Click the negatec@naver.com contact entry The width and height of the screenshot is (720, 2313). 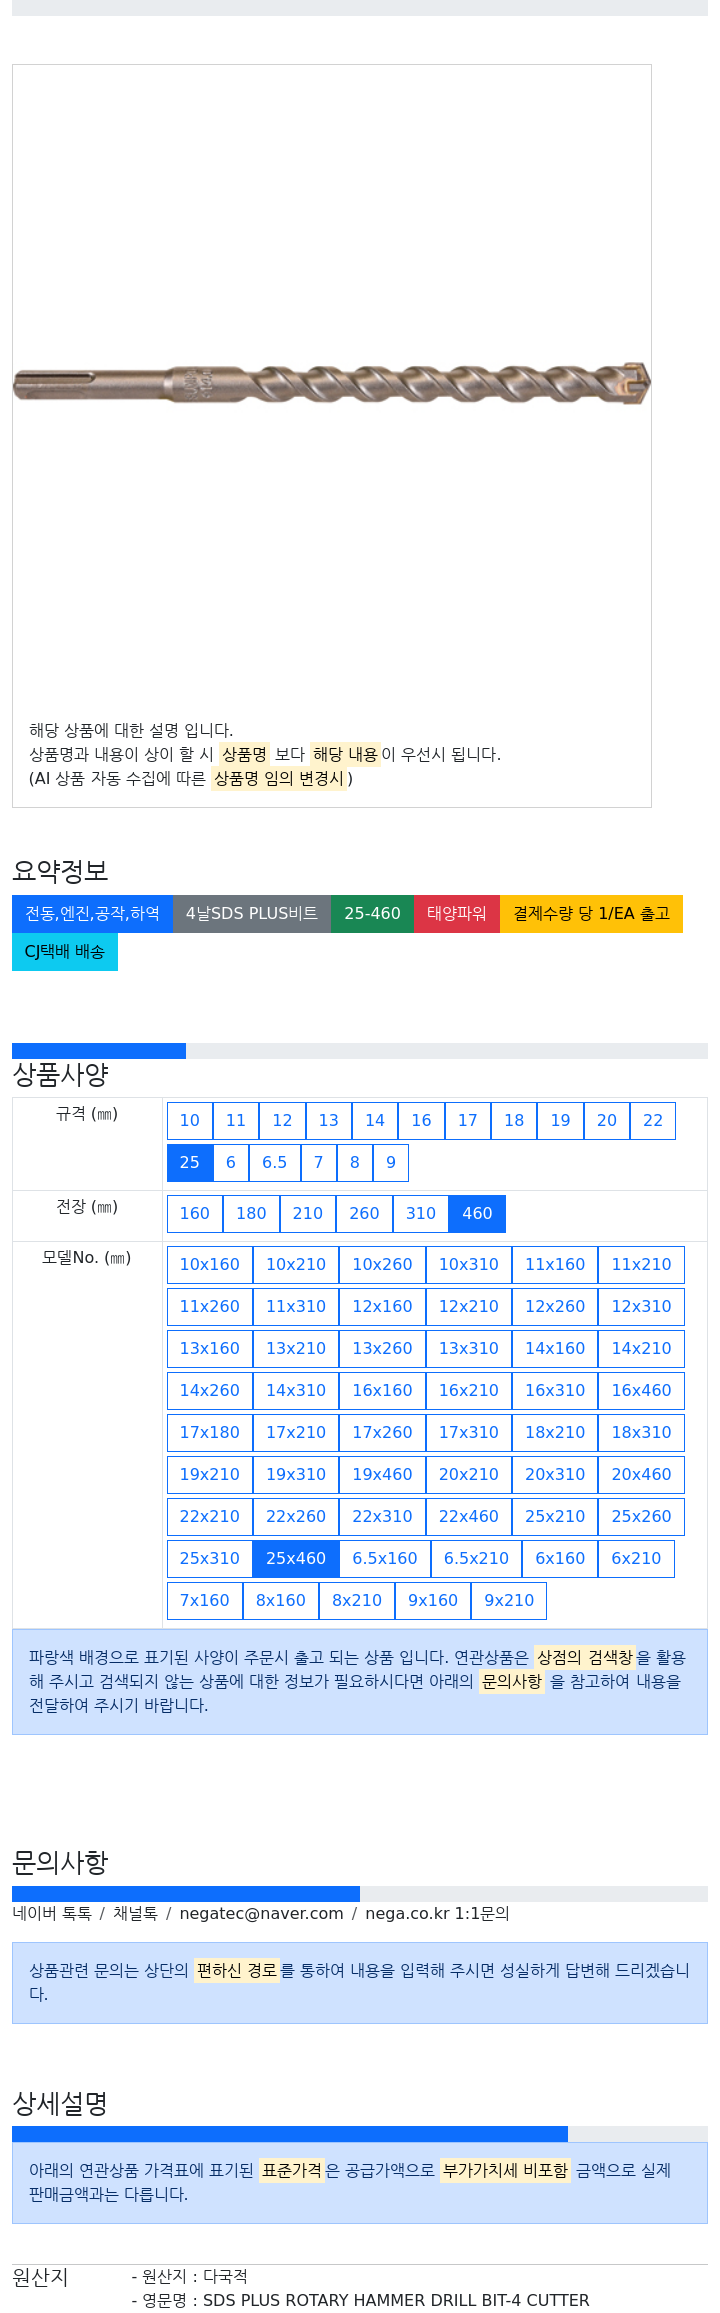coord(261,1913)
